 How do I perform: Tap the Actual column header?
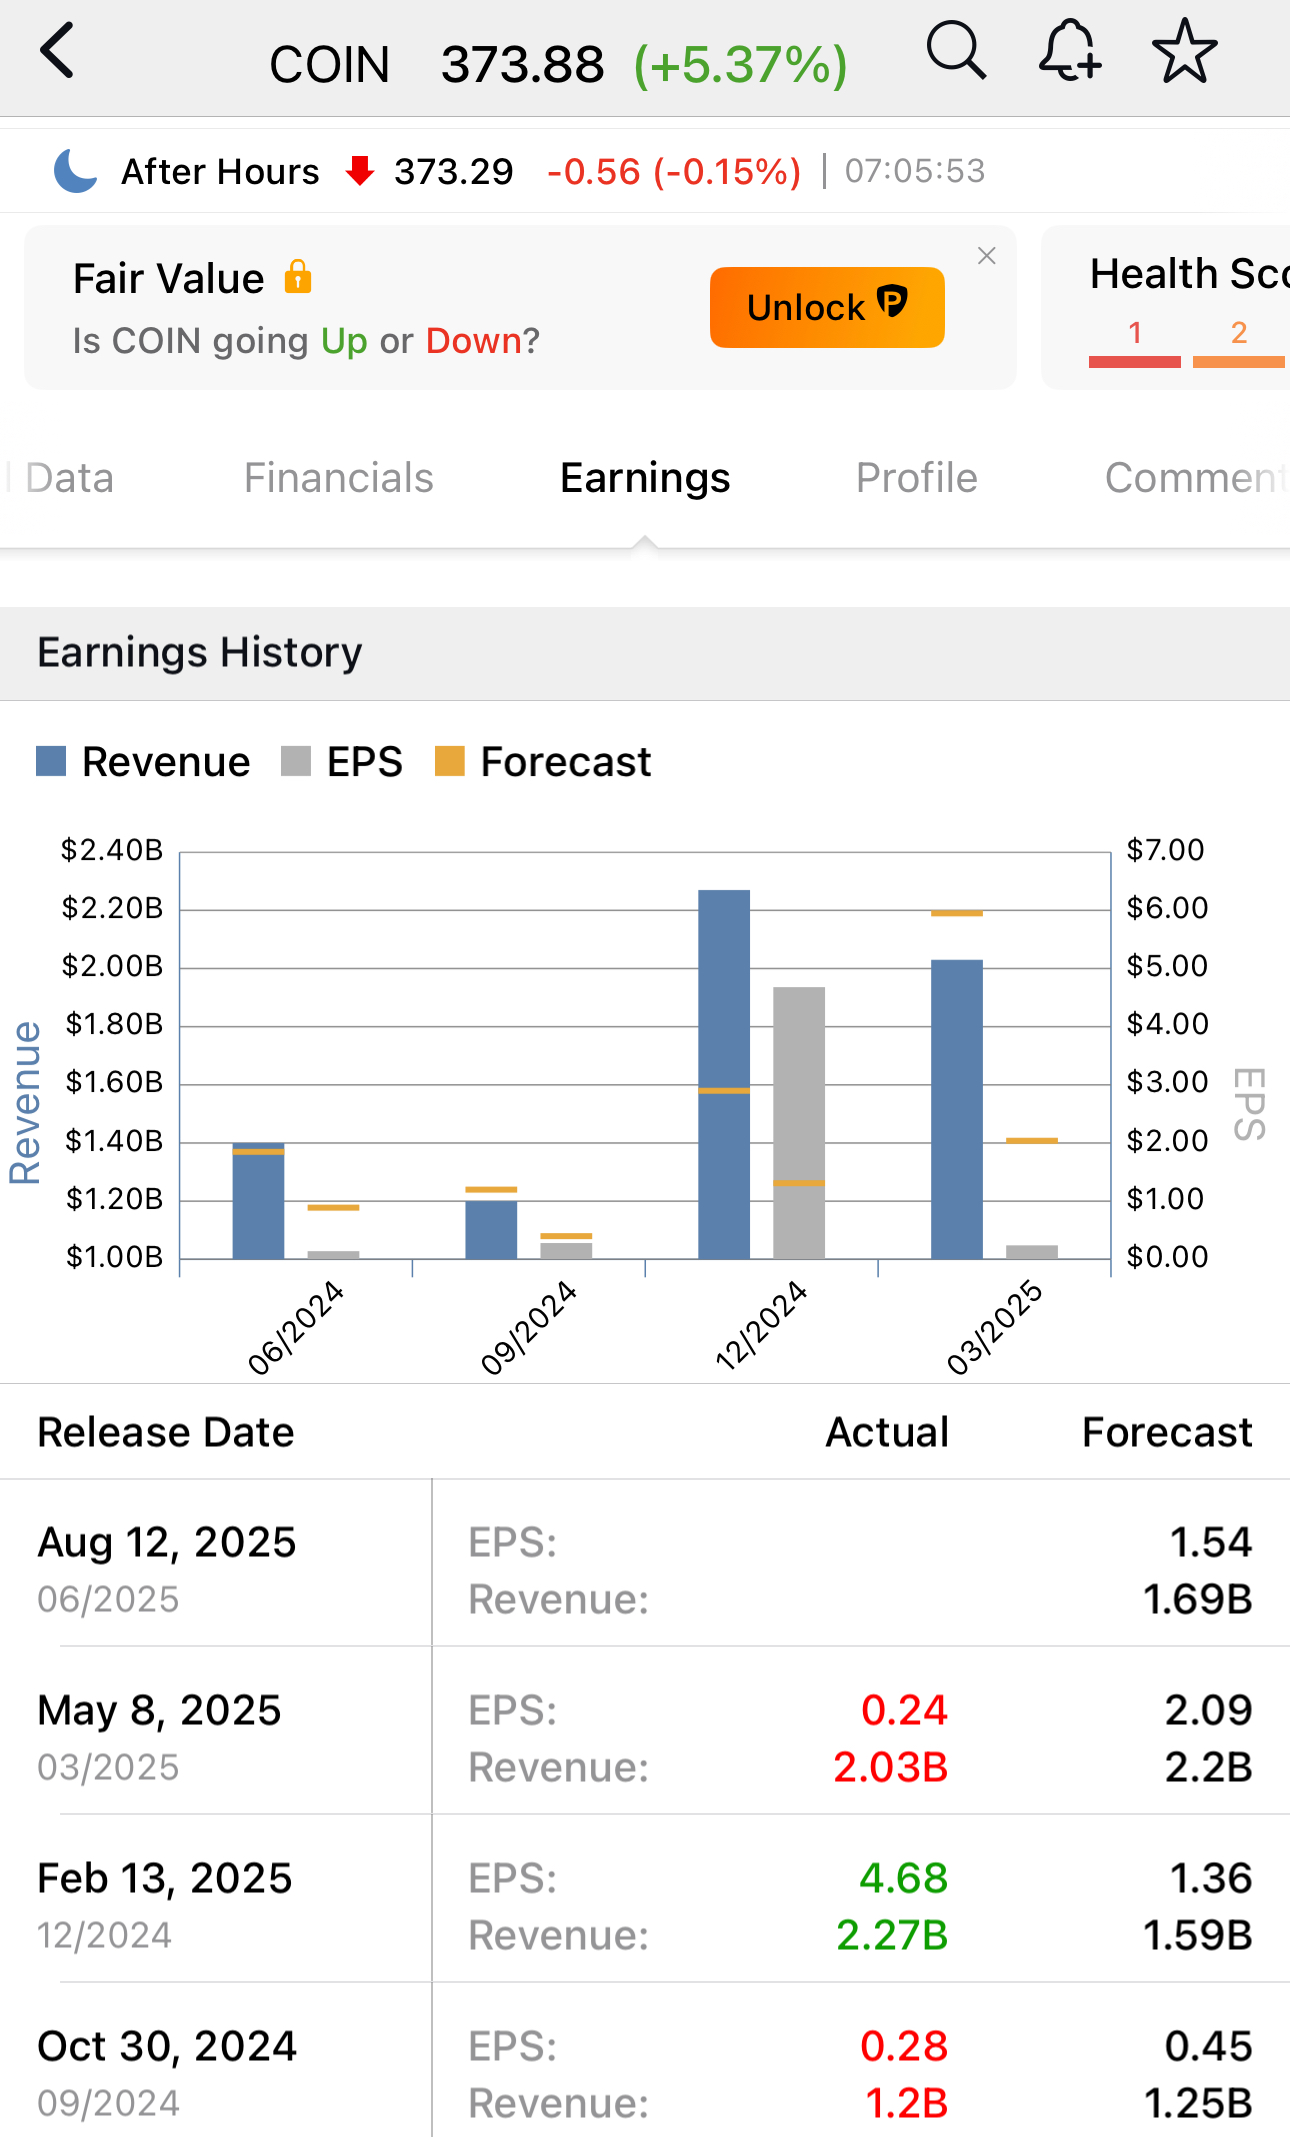887,1432
